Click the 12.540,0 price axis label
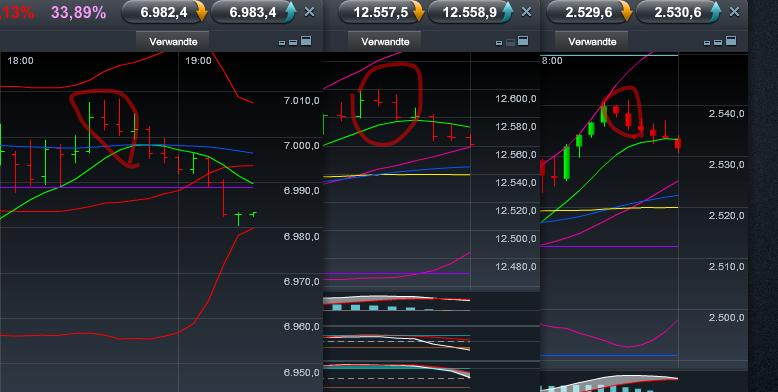Screen dimensions: 778x392 point(516,183)
